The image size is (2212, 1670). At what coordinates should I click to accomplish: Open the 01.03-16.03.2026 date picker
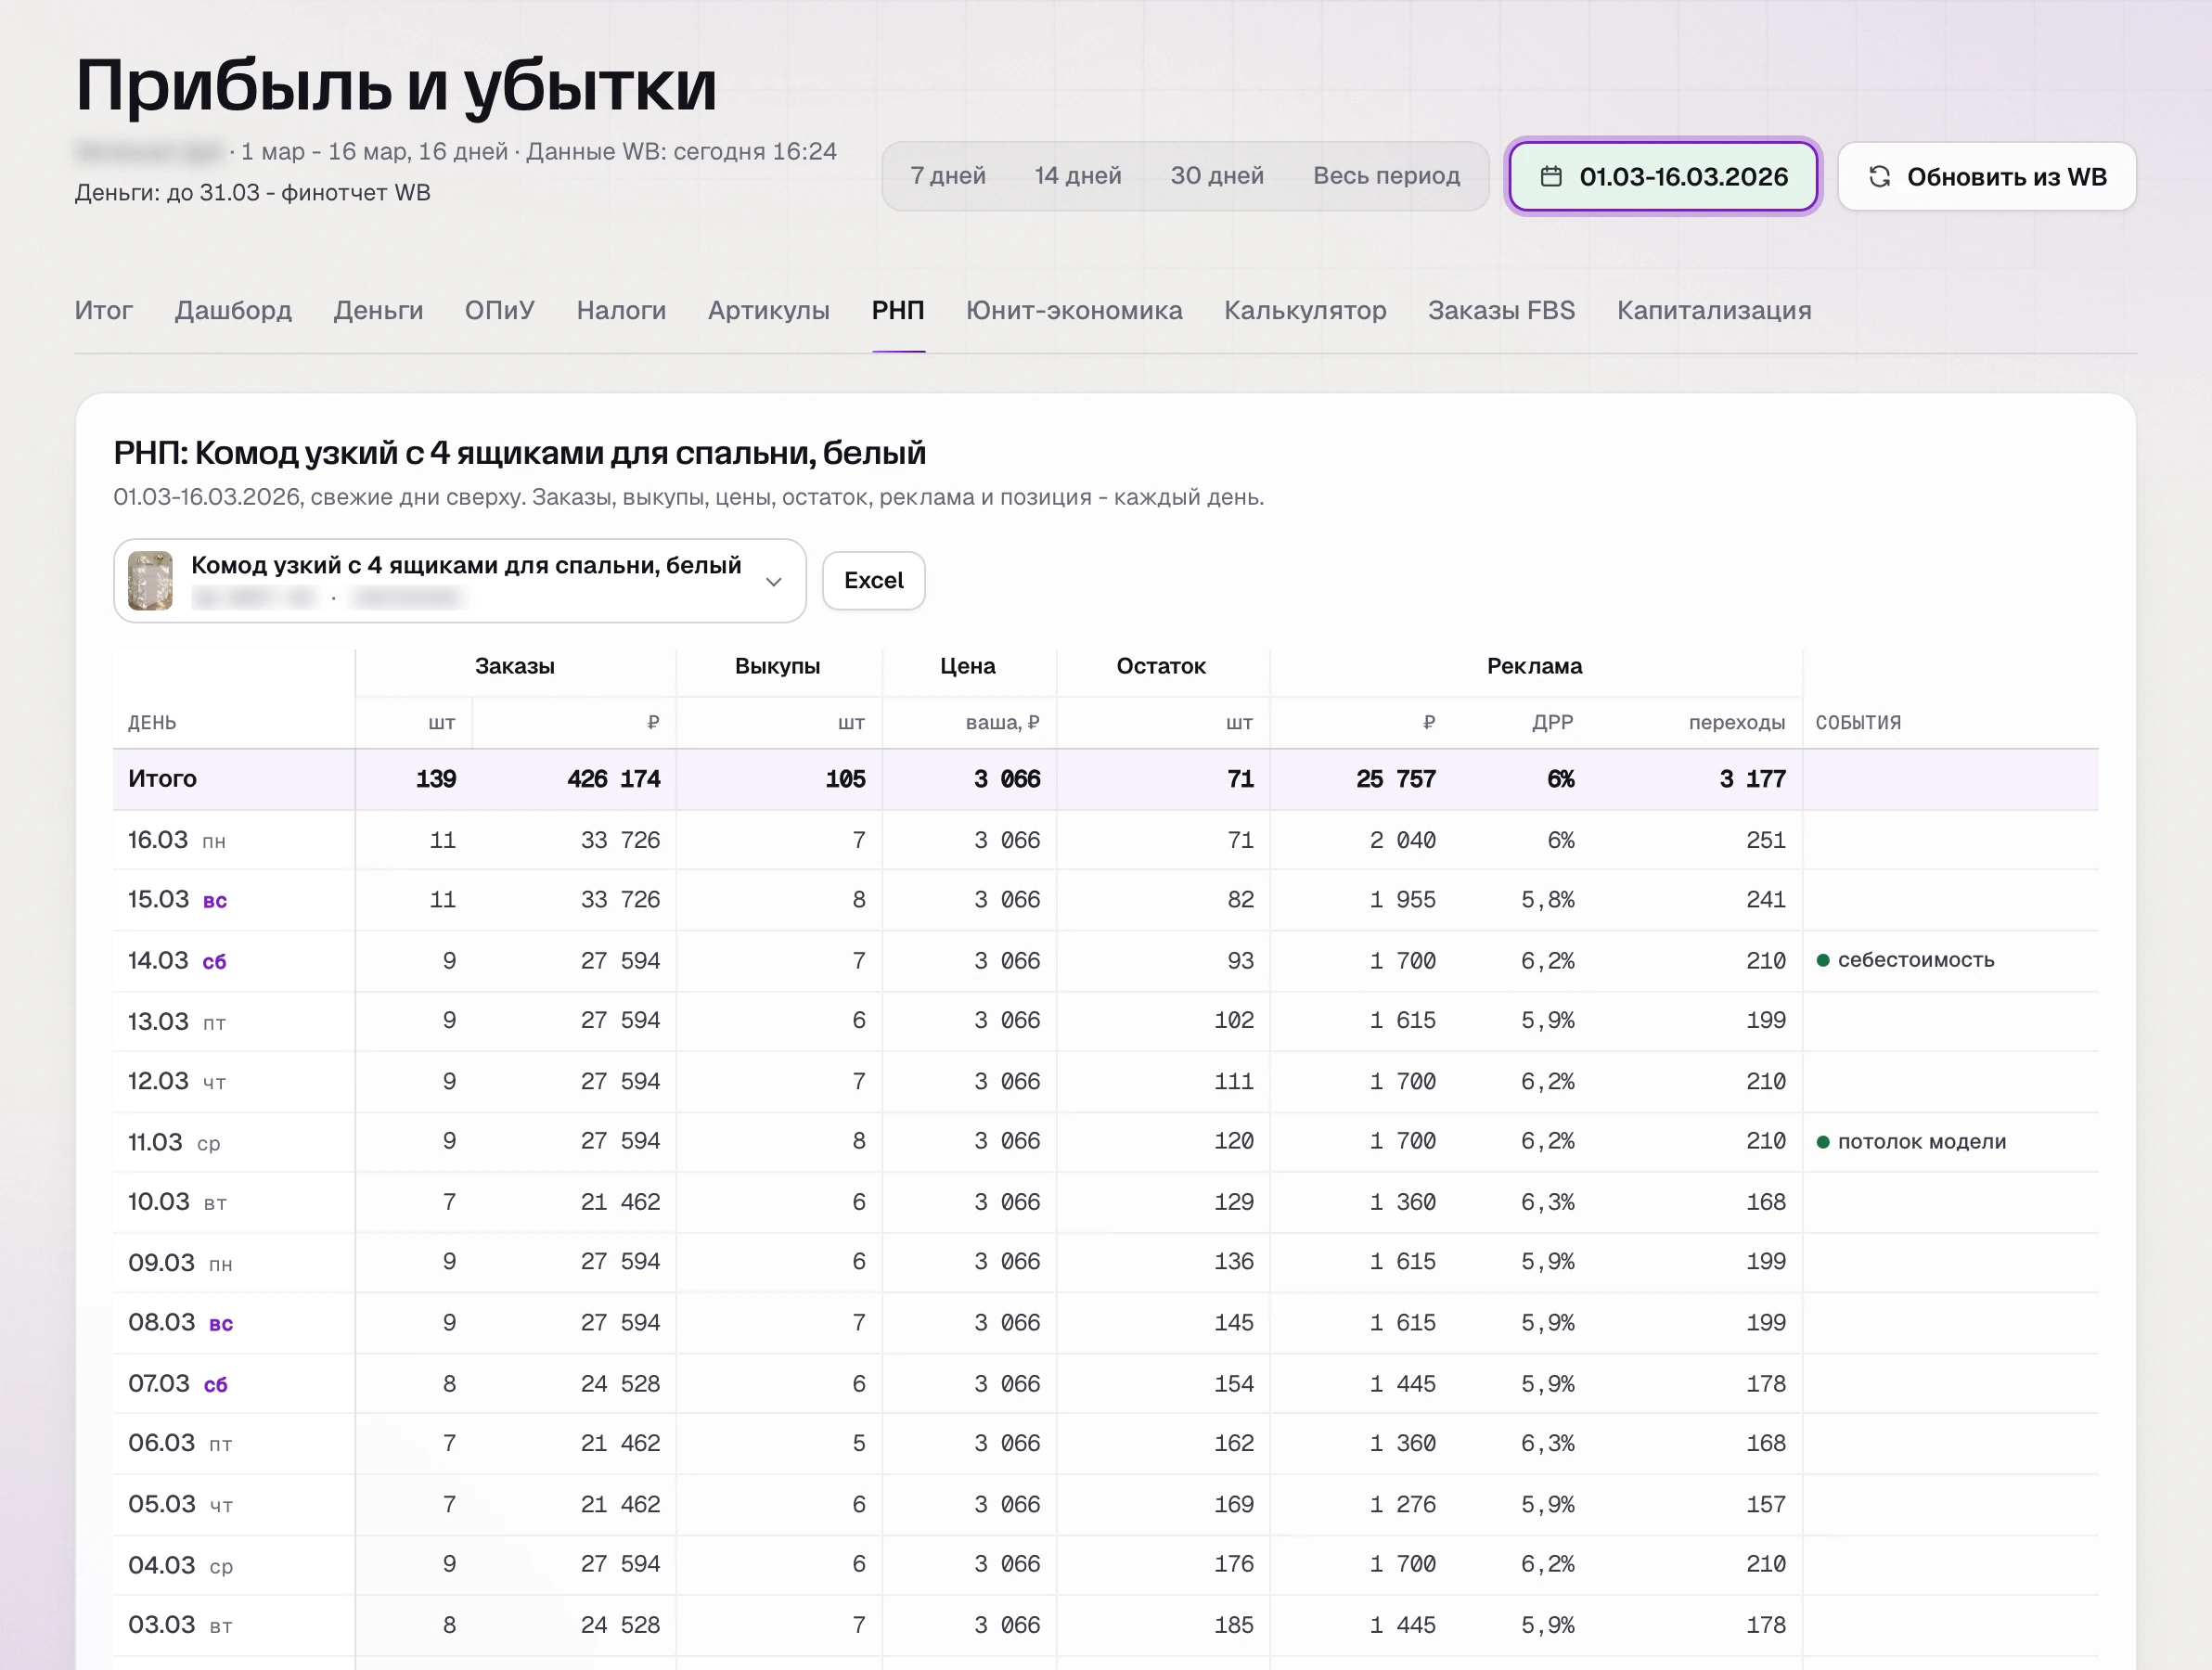point(1663,176)
